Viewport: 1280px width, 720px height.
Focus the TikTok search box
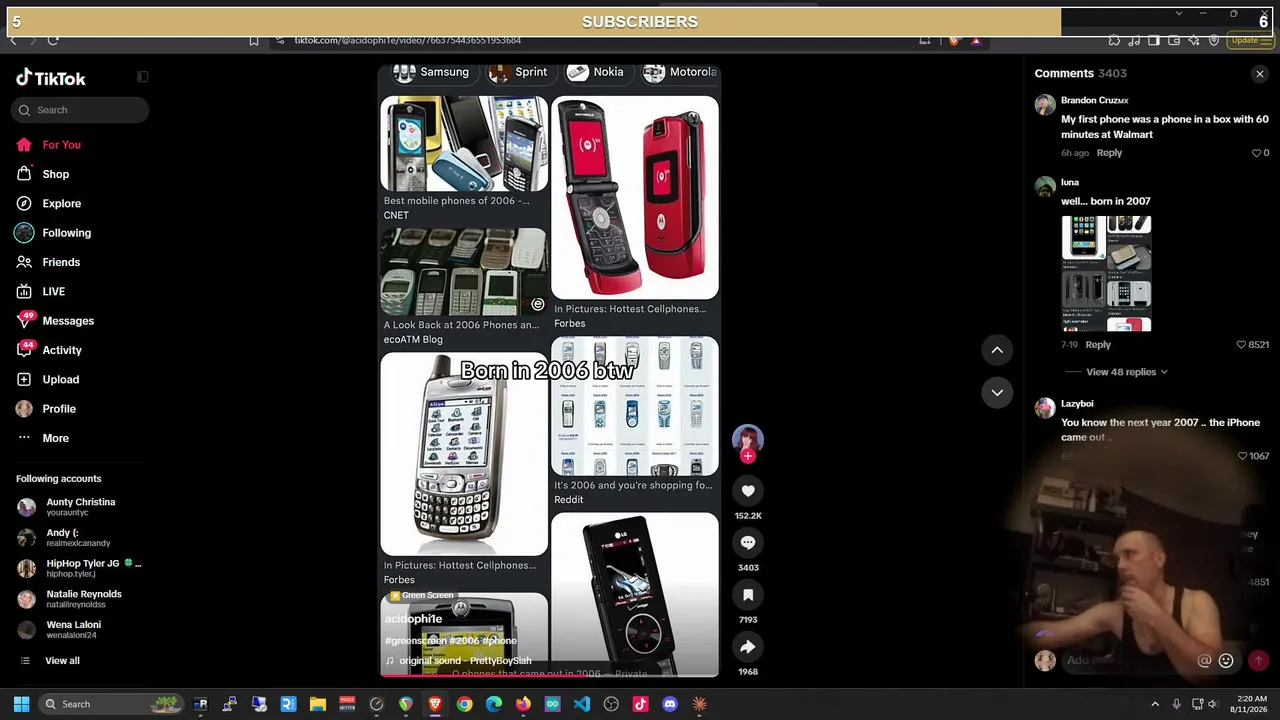click(82, 110)
